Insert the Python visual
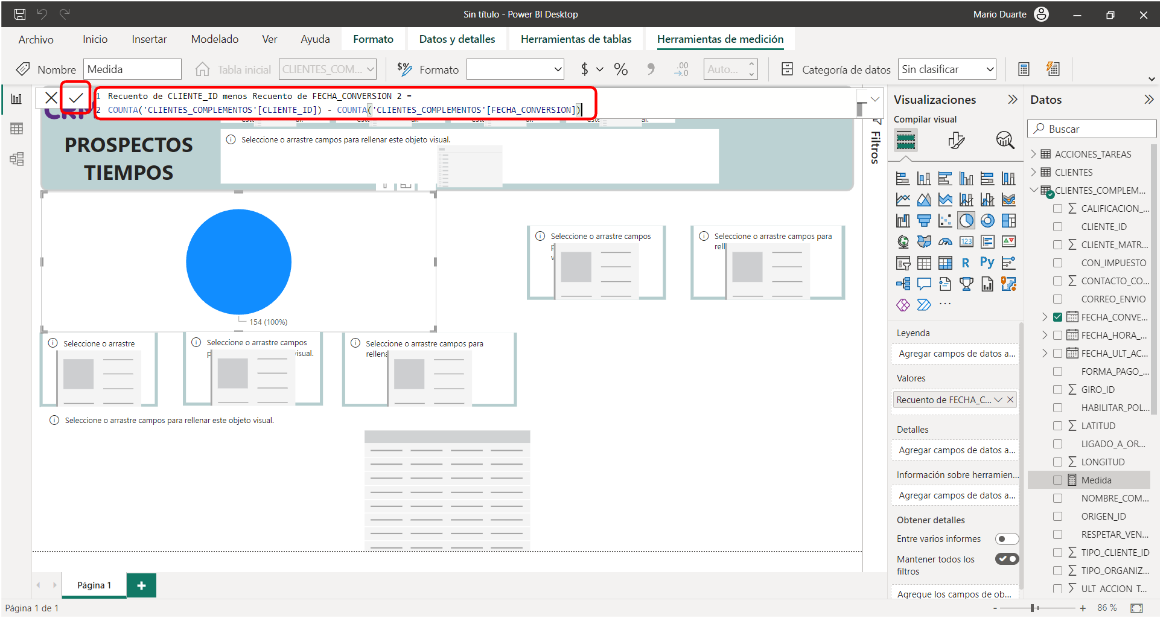Image resolution: width=1161 pixels, height=618 pixels. pyautogui.click(x=987, y=263)
